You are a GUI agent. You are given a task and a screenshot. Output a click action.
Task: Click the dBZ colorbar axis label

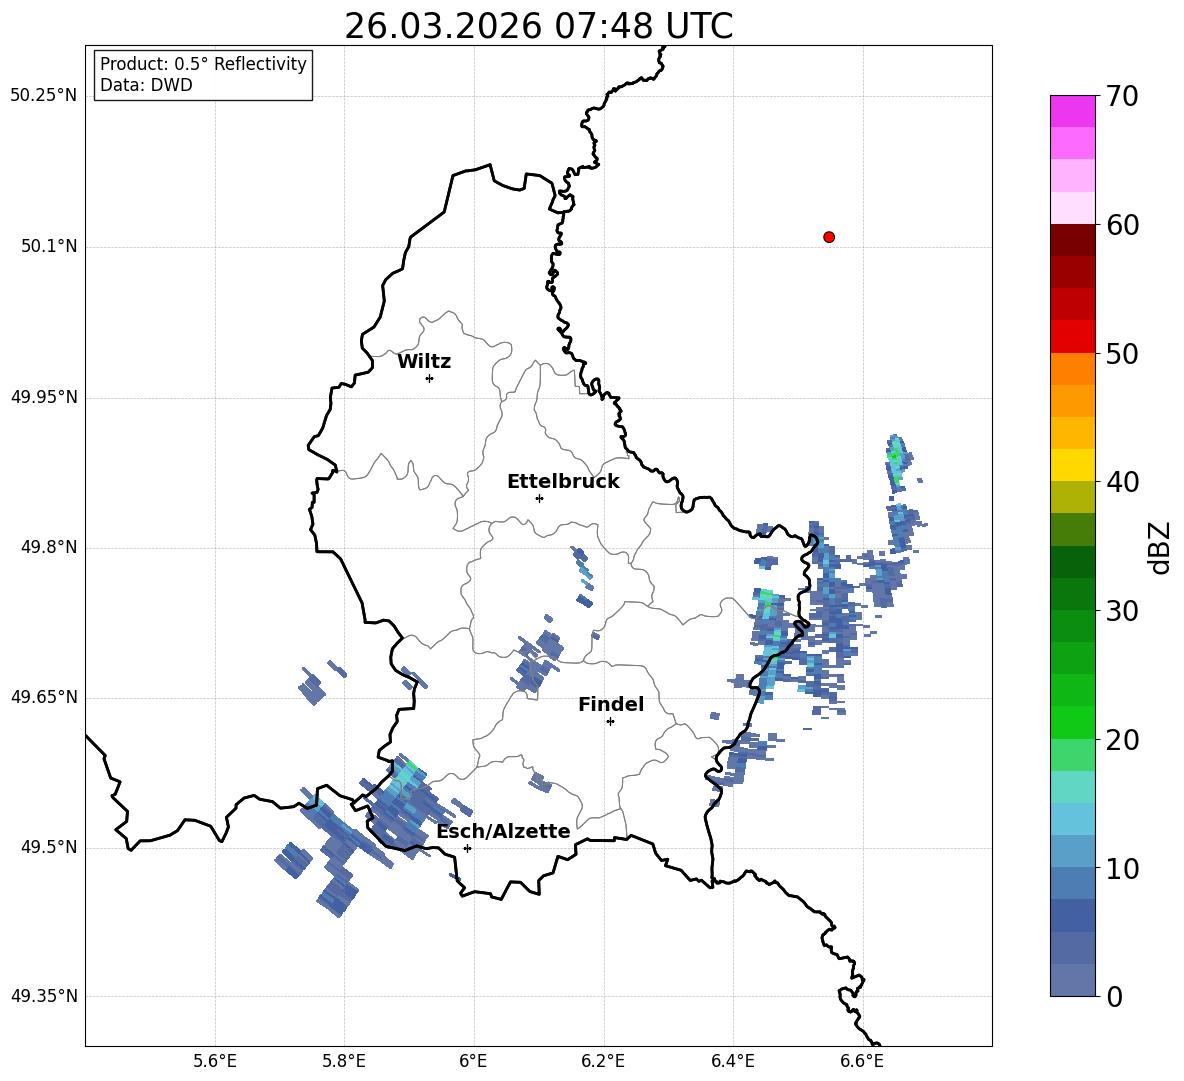point(1160,547)
